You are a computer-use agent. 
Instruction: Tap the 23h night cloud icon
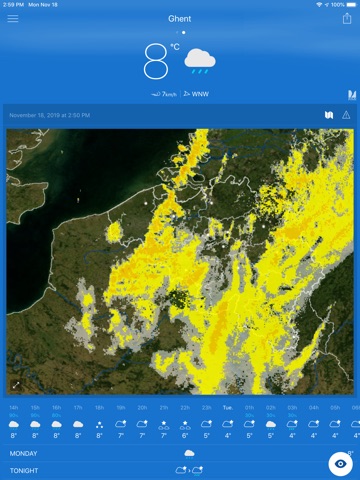206,424
